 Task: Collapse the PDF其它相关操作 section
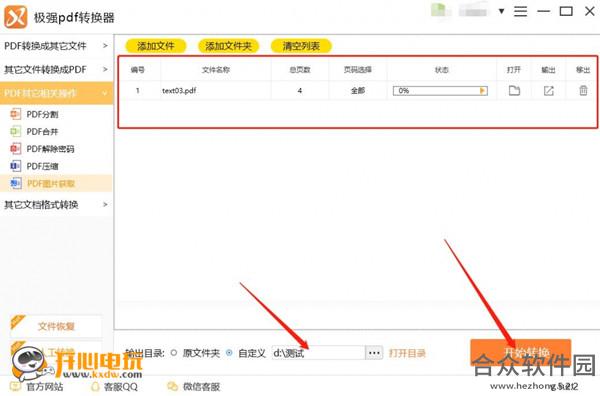pos(56,93)
